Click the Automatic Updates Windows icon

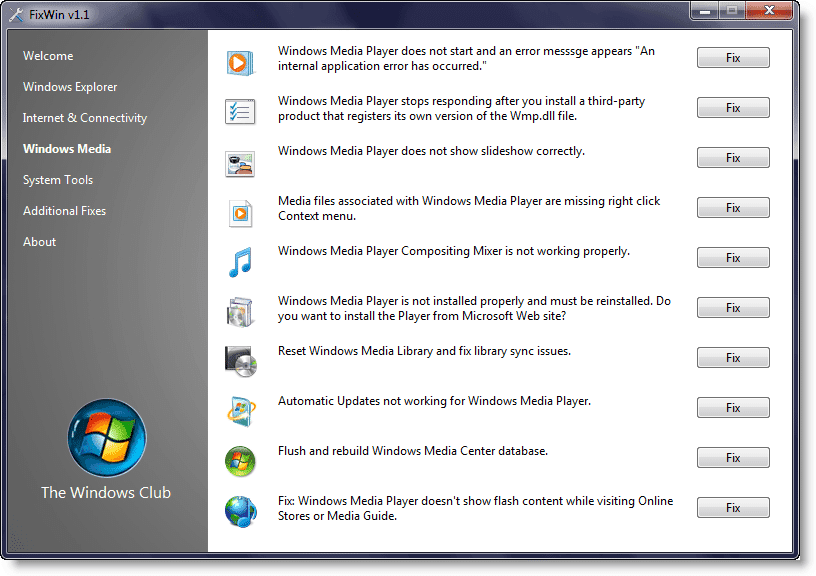[x=241, y=412]
